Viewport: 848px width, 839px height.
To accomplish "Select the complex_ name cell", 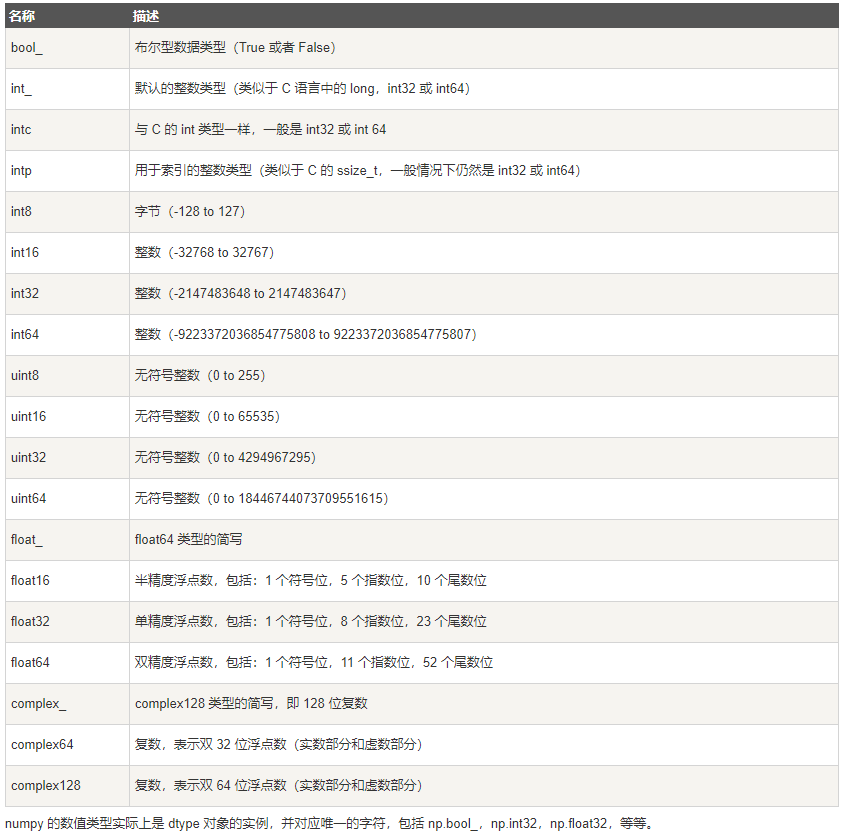I will click(67, 704).
